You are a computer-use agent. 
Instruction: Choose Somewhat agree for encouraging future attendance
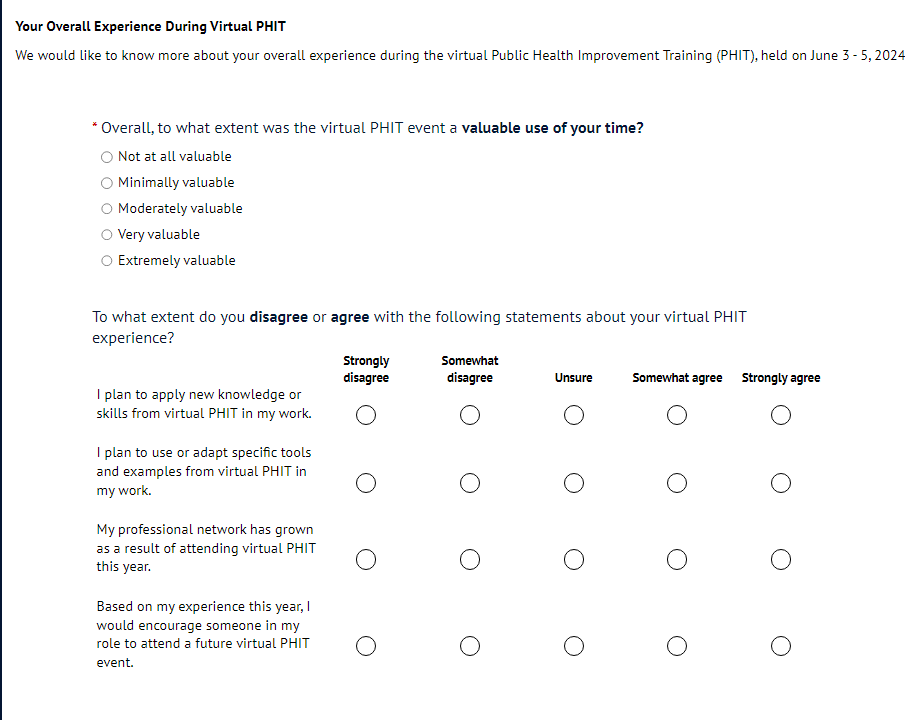677,646
